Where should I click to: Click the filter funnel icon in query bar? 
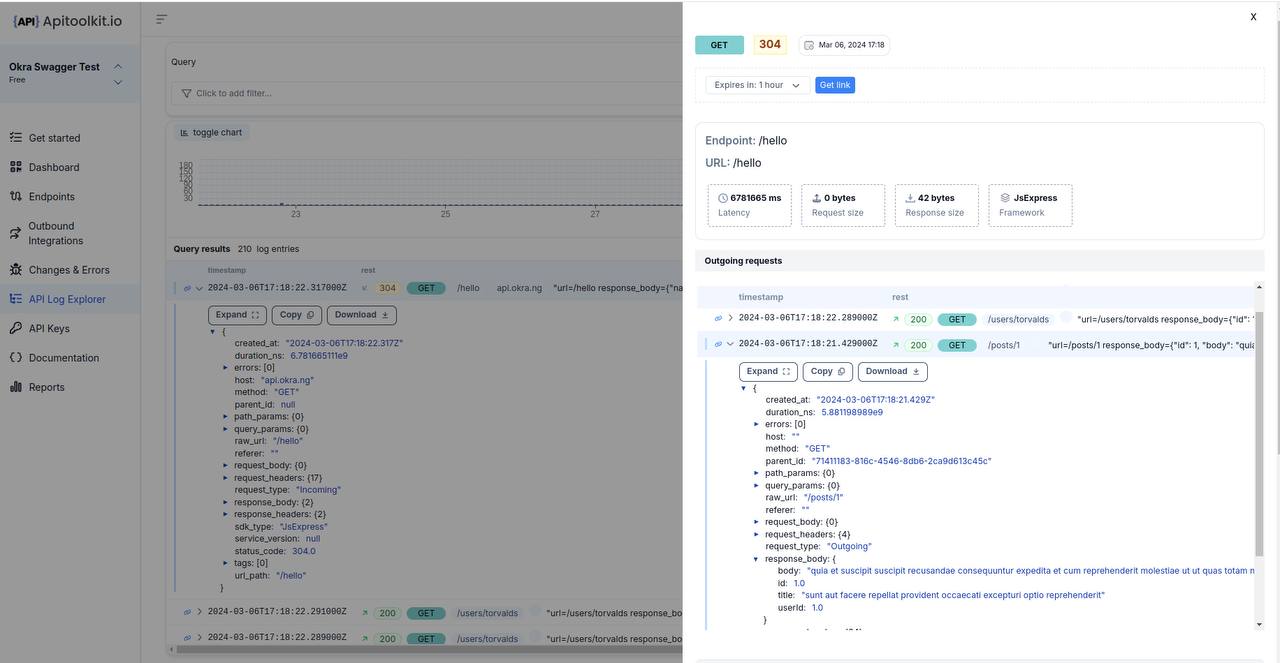(185, 93)
